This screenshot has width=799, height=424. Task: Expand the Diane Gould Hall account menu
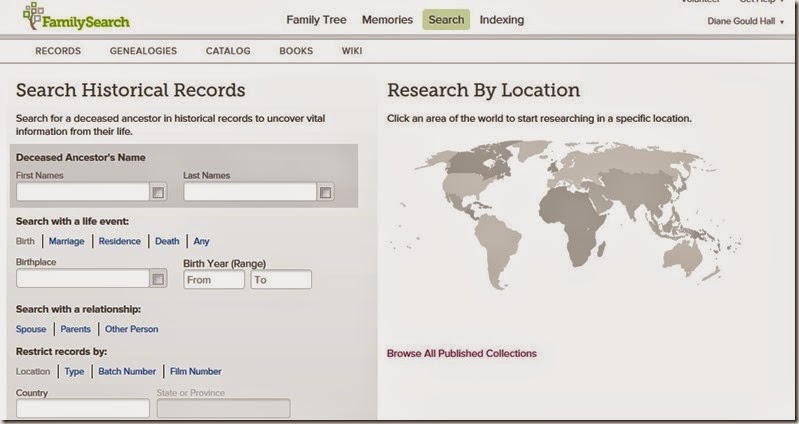pos(745,21)
